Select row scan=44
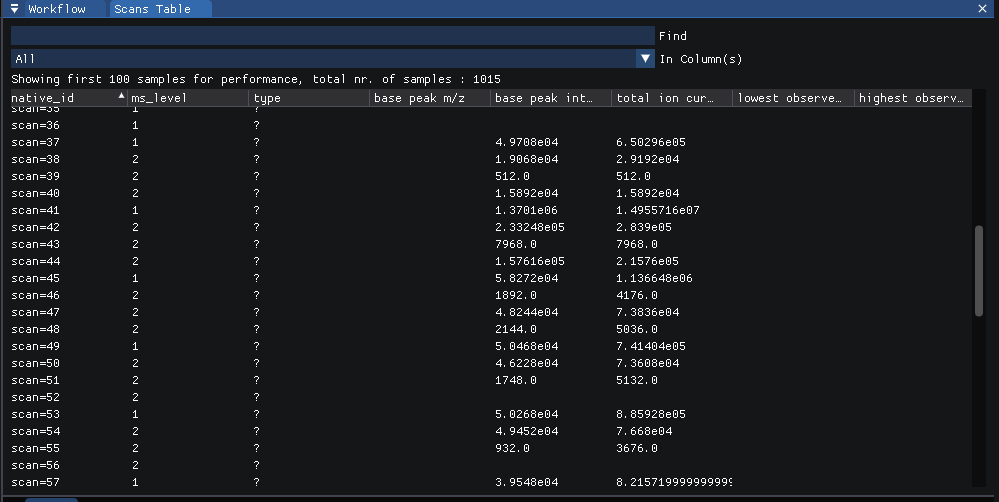The image size is (999, 502). click(x=491, y=261)
